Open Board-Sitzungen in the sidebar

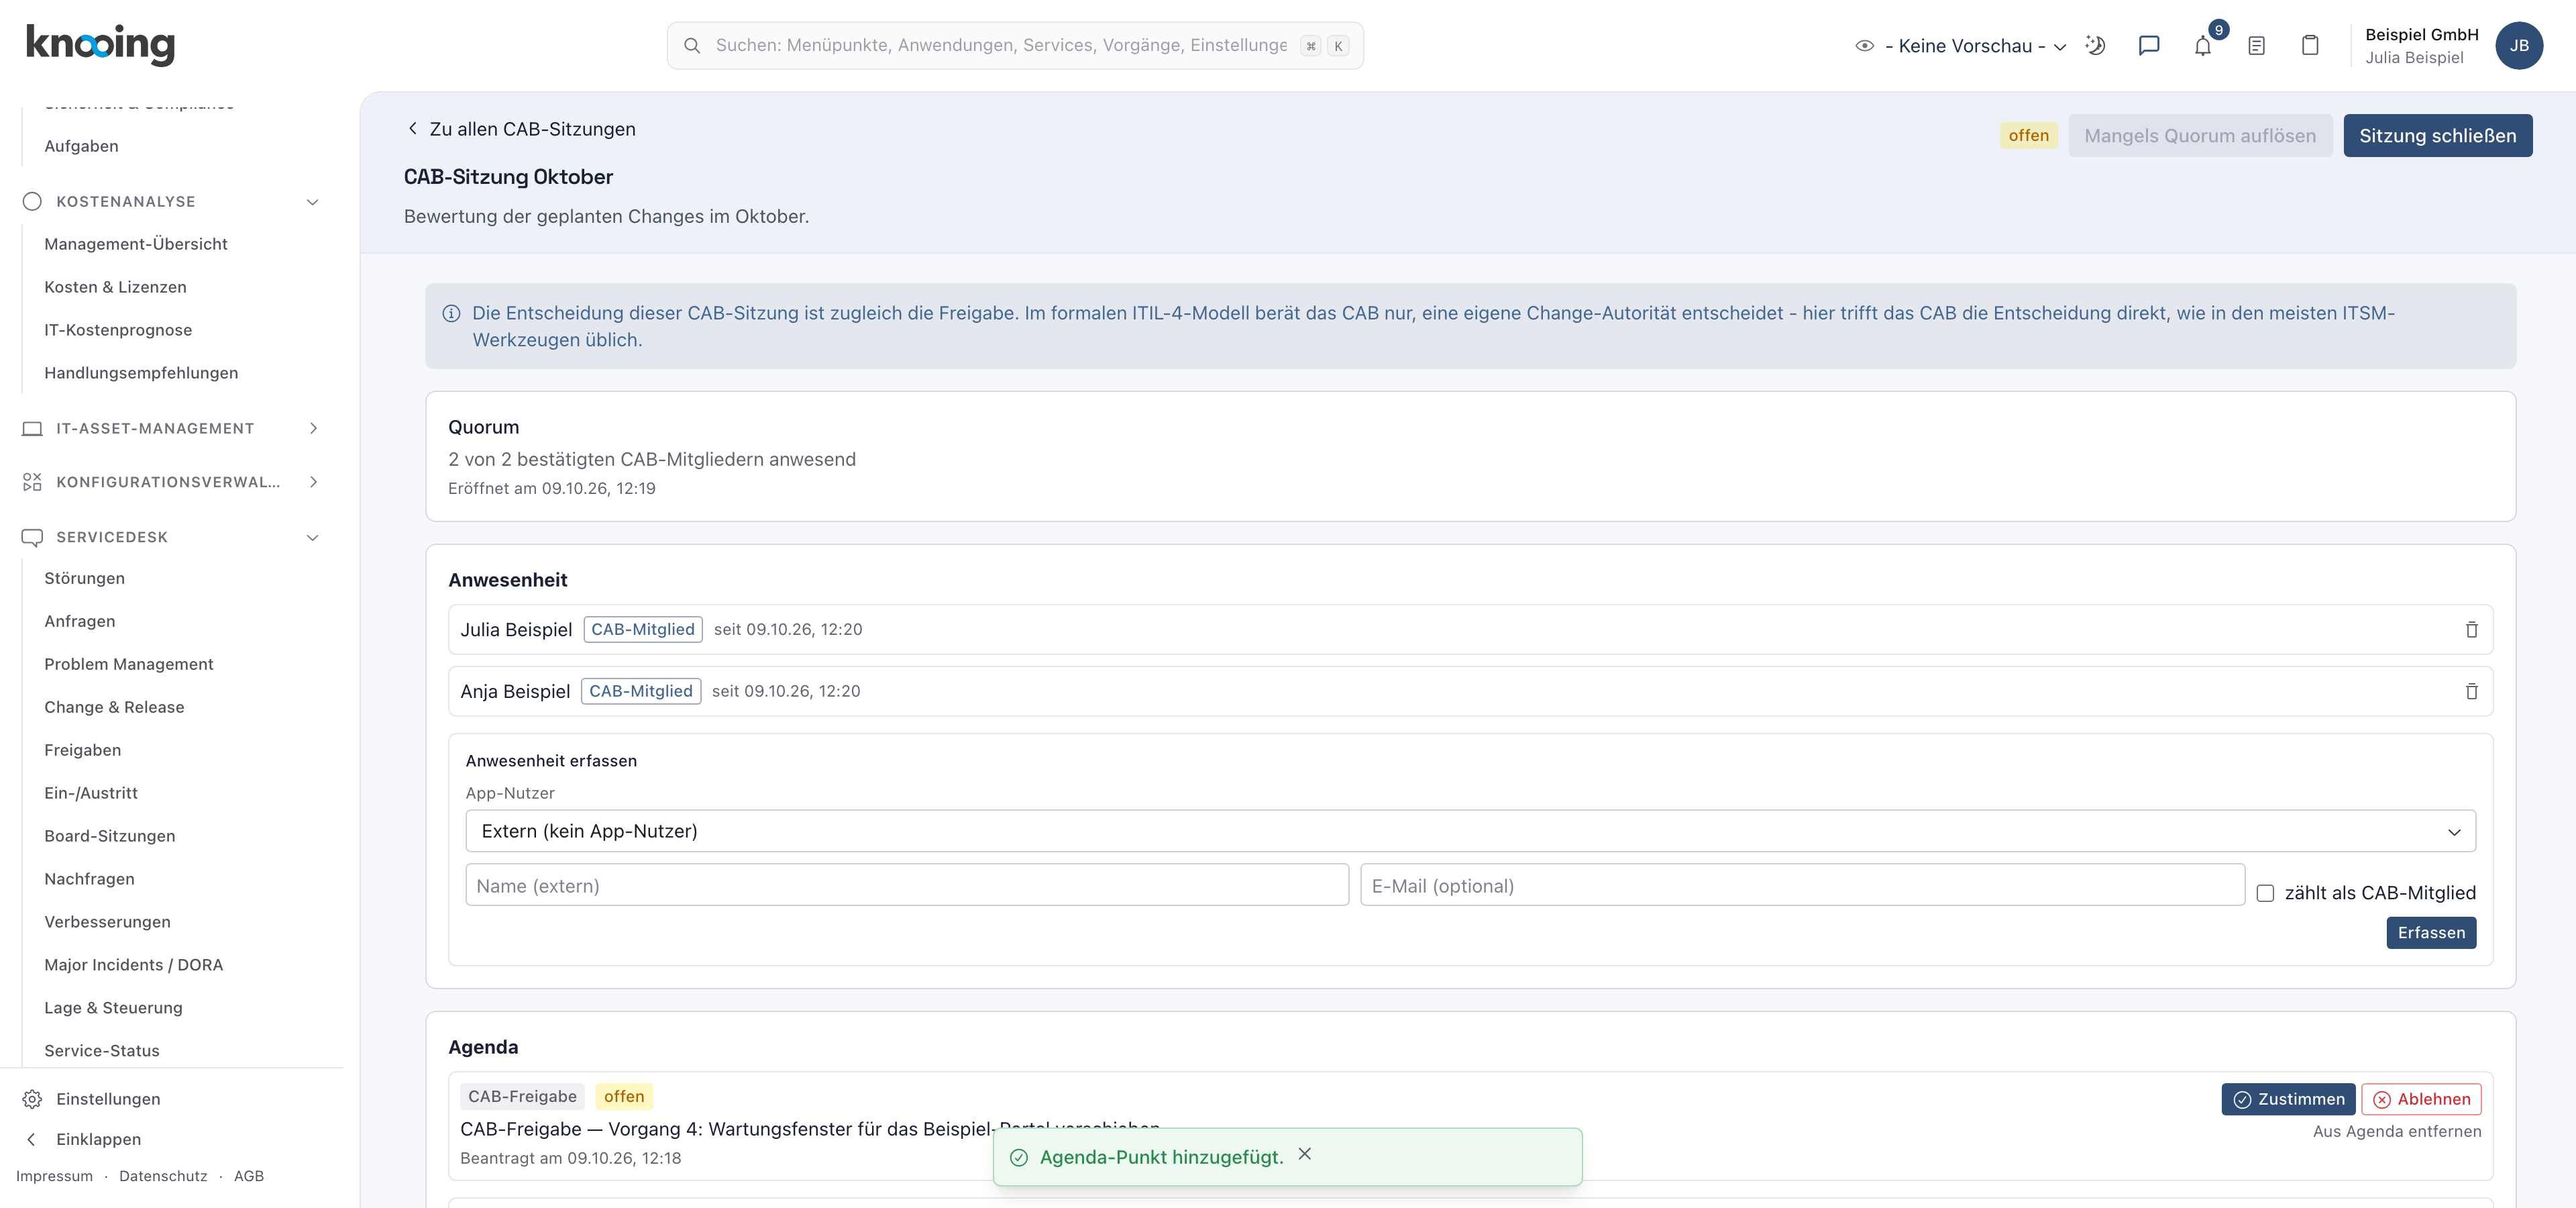[109, 836]
